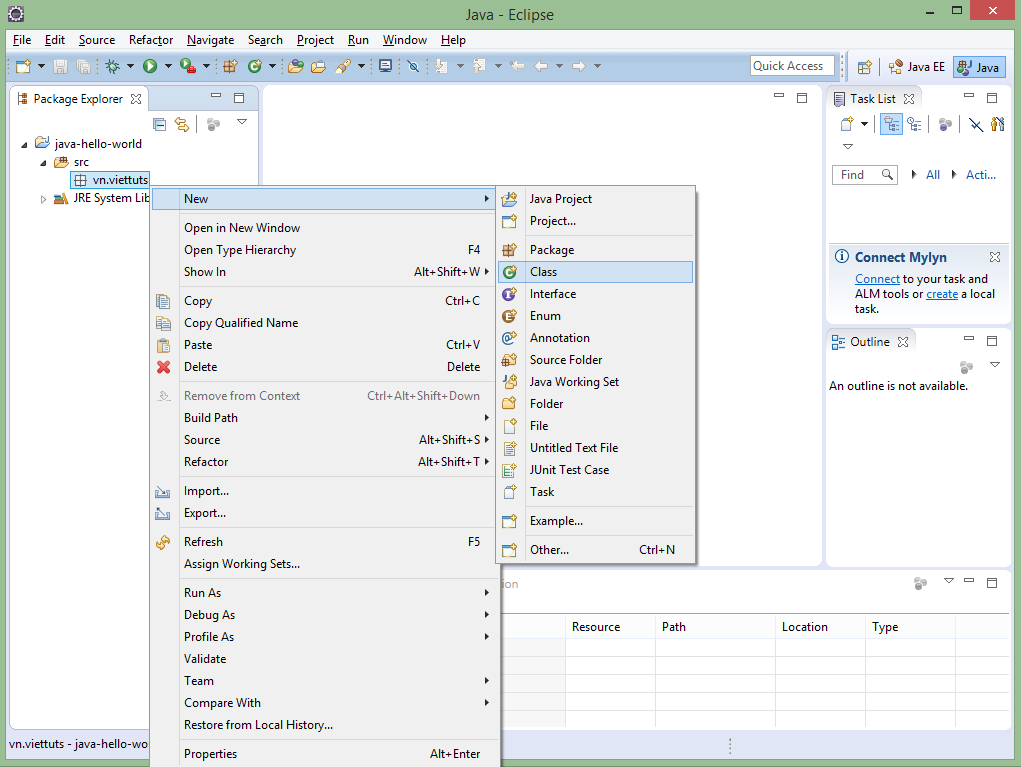Select the vn.viettuts package
Screen dimensions: 1021x767
point(110,180)
